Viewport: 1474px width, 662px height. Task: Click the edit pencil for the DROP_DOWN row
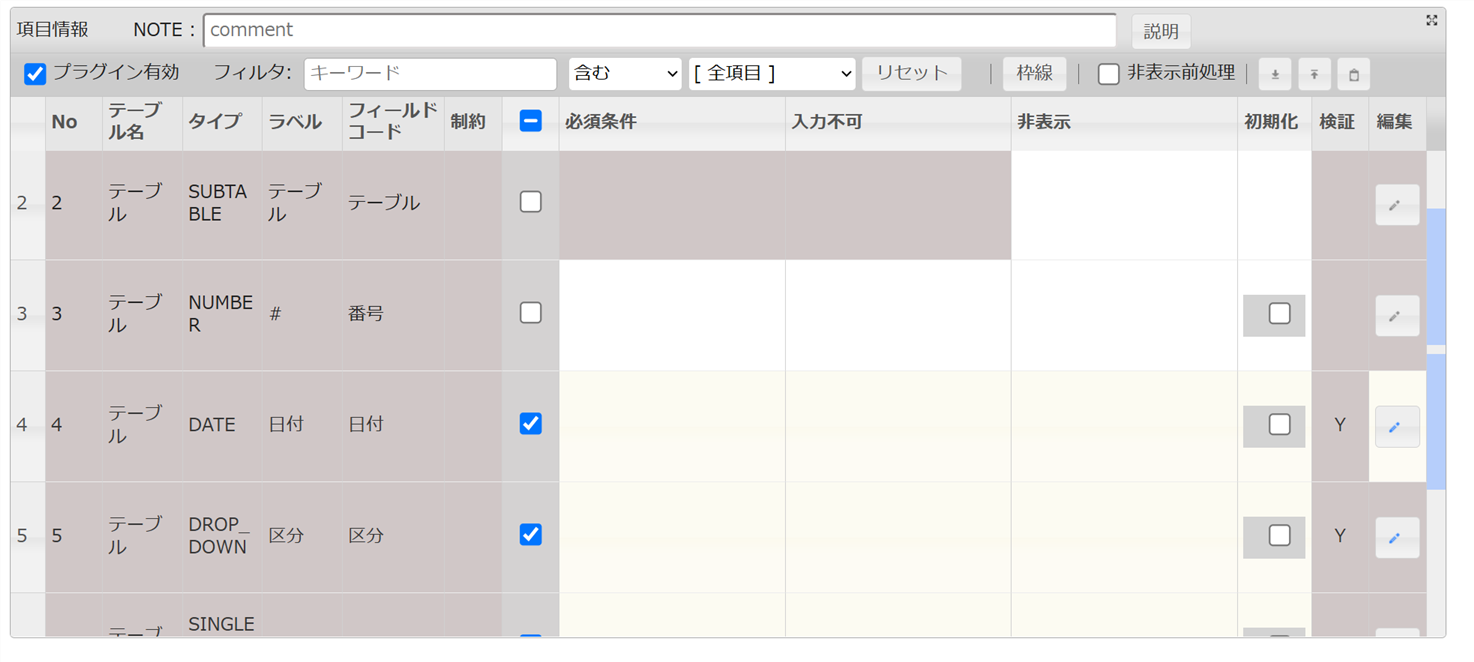[1396, 538]
